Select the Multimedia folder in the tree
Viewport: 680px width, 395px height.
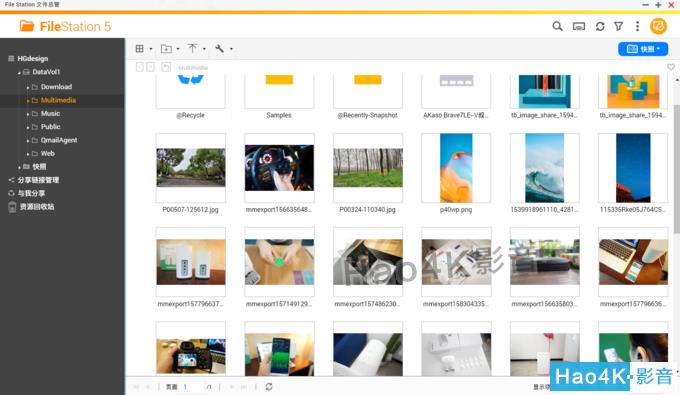pos(58,100)
